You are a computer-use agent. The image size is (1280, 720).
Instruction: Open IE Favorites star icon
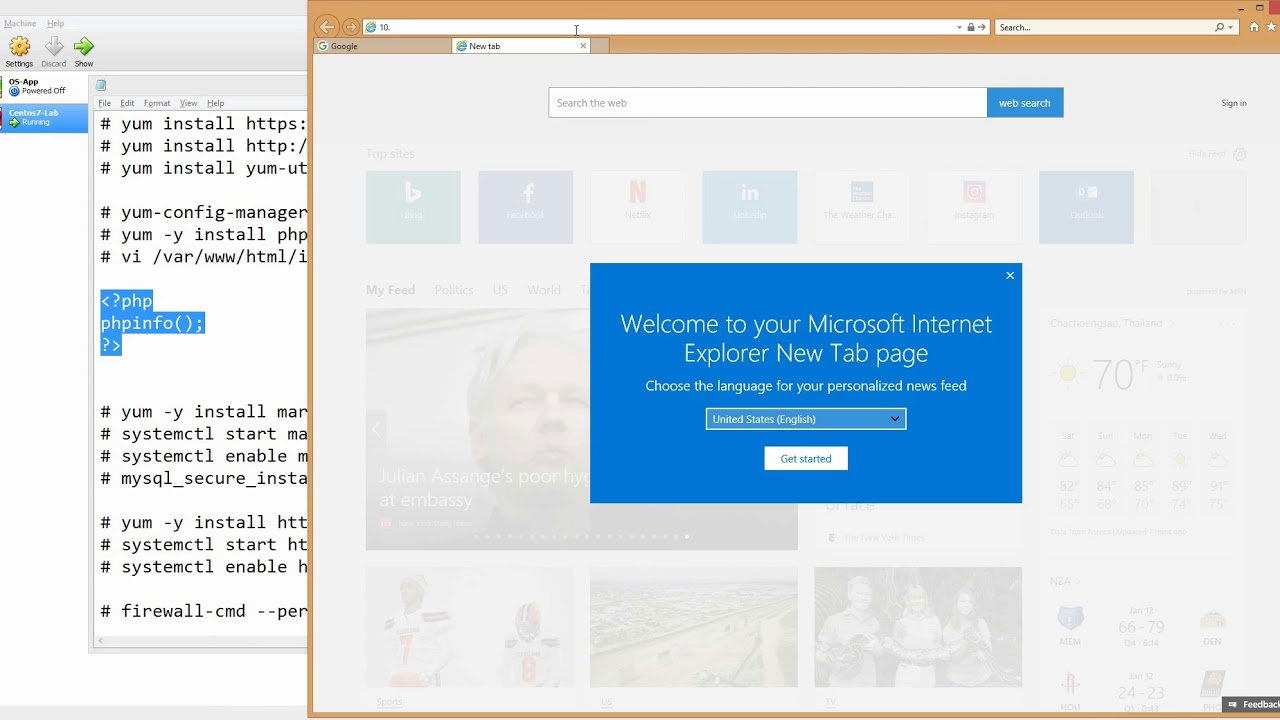click(1272, 27)
